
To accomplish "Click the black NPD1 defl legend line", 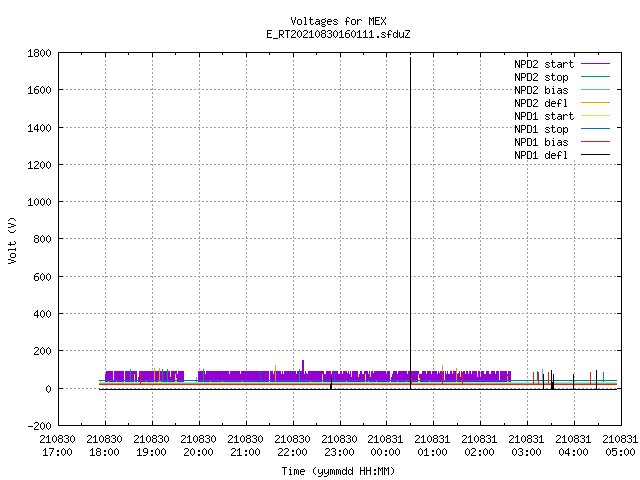I will coord(595,155).
